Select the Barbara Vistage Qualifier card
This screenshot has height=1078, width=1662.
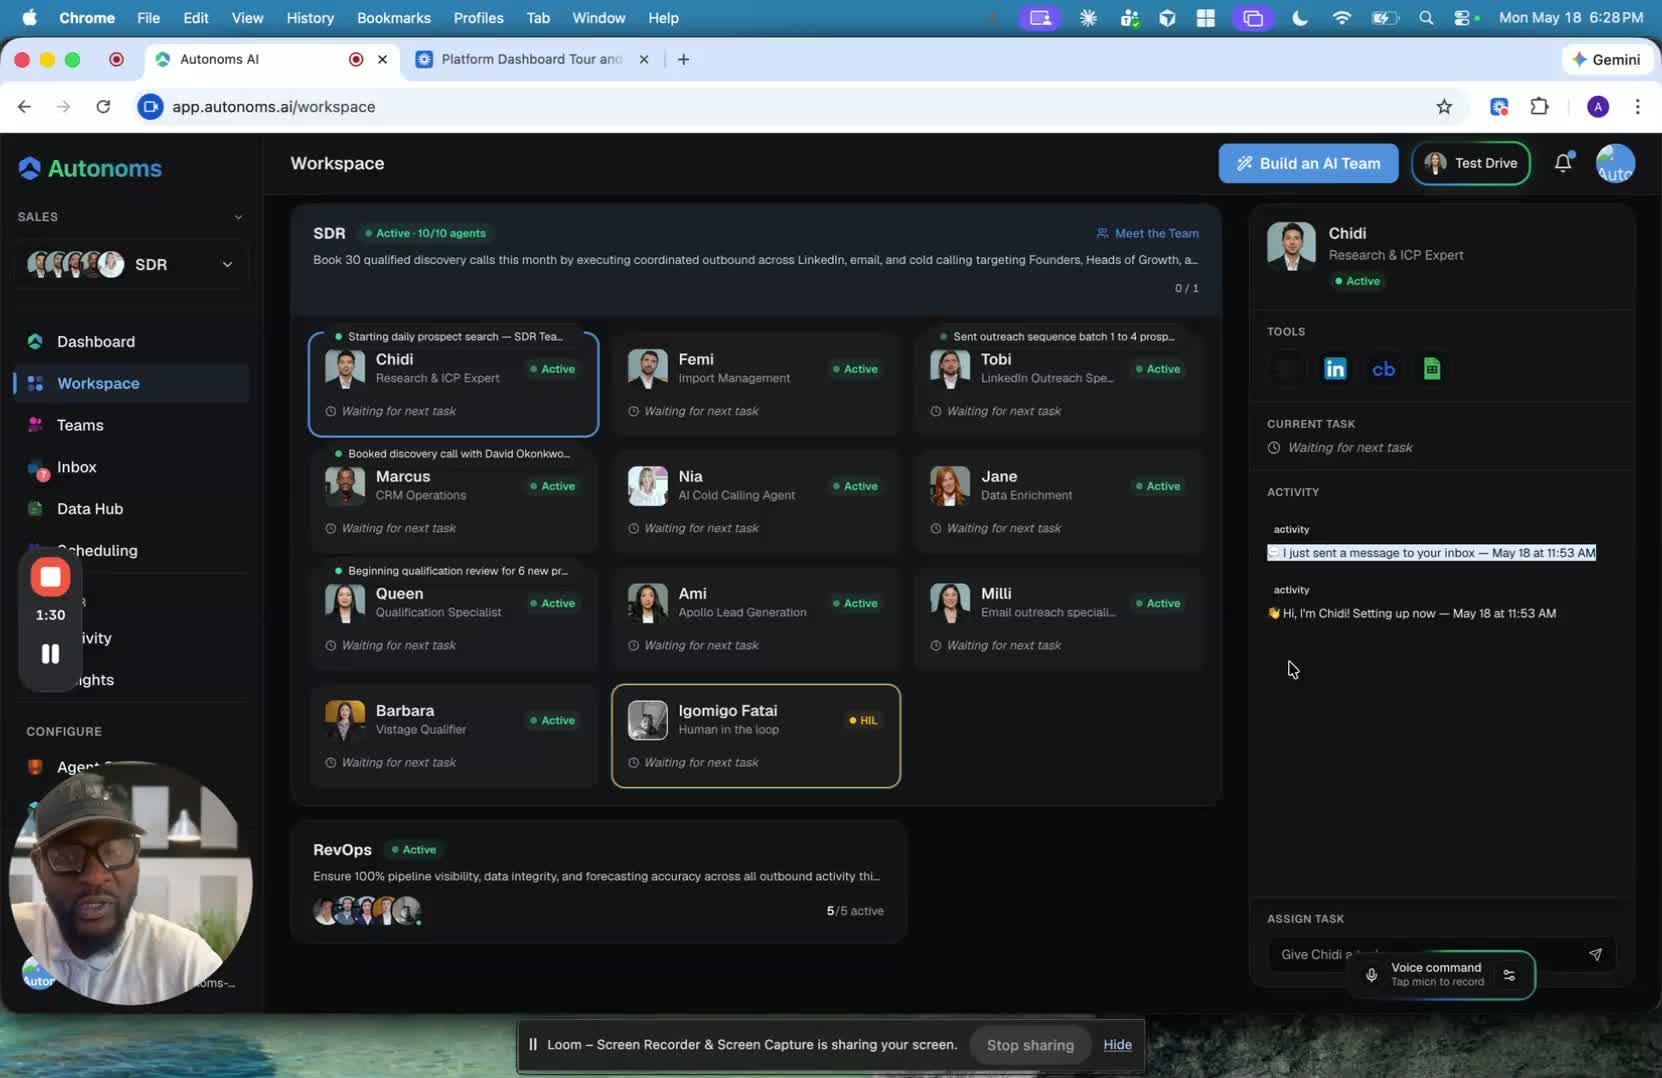(454, 736)
